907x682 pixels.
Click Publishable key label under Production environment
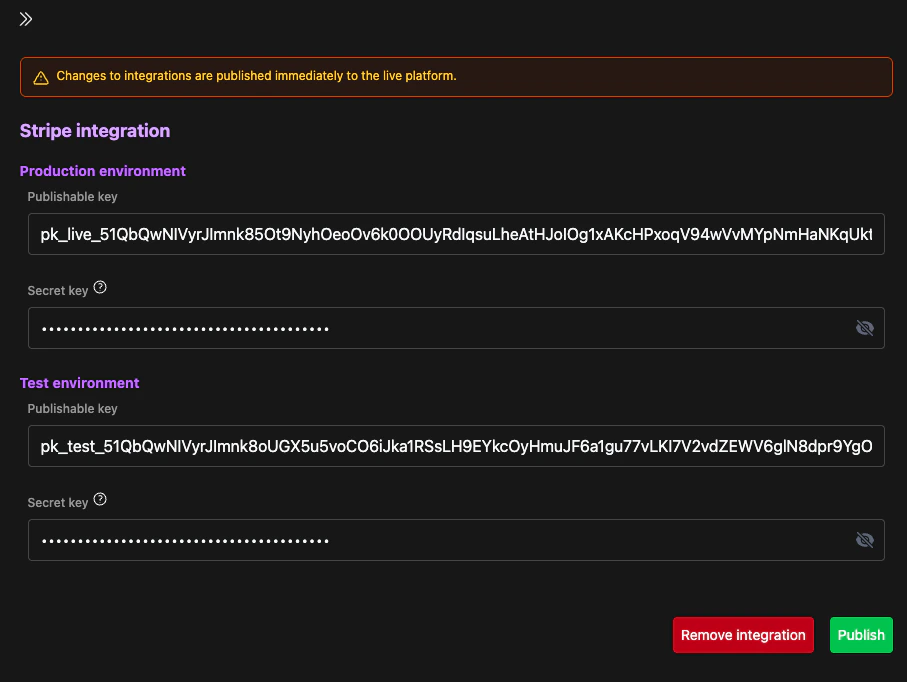pyautogui.click(x=72, y=197)
